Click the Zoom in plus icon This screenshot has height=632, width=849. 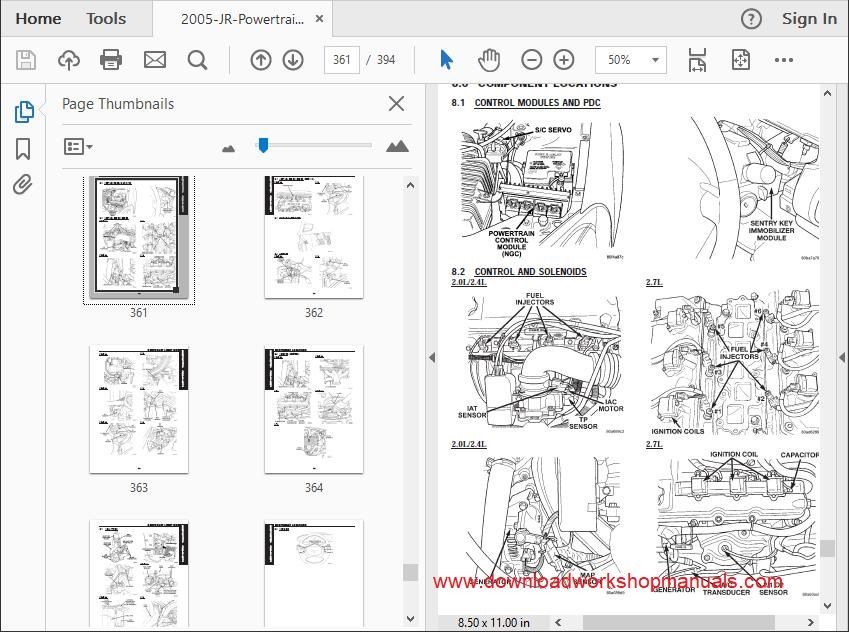point(564,60)
